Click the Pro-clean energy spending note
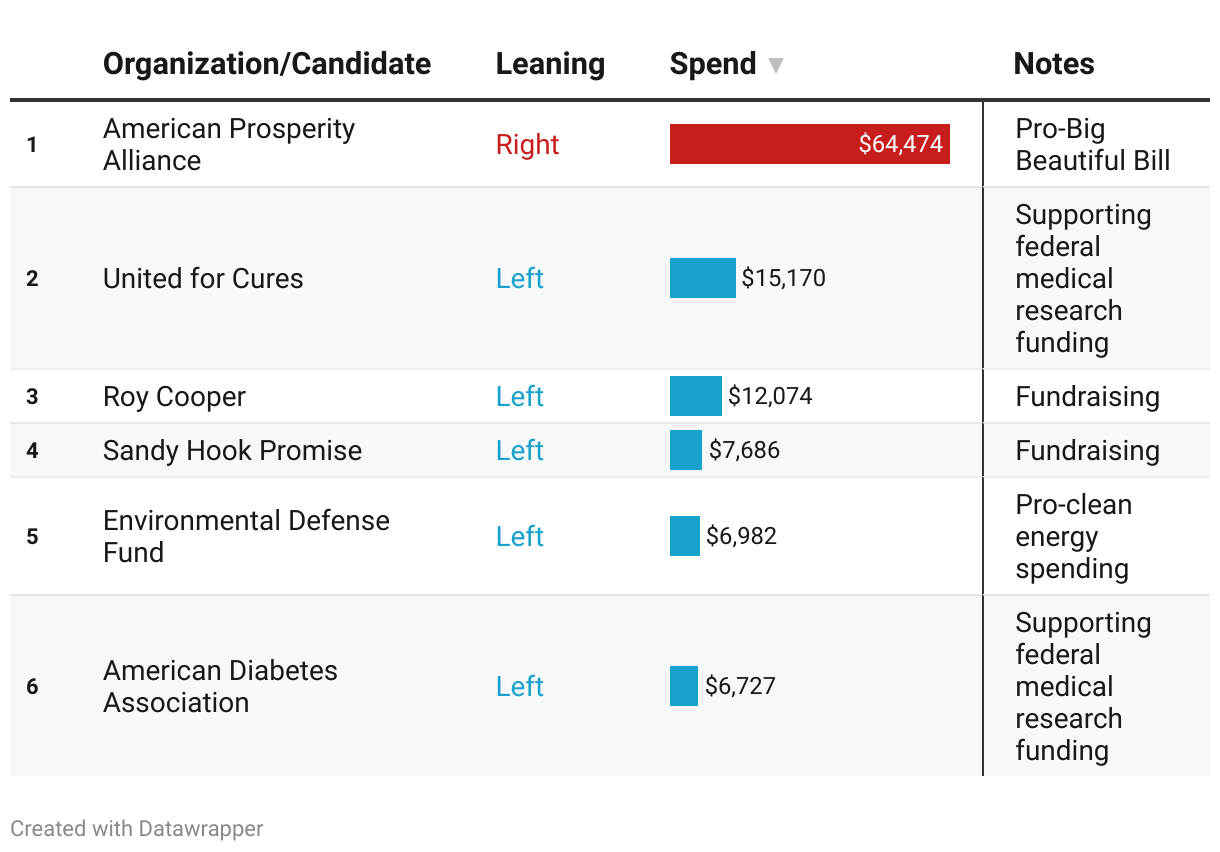 (x=1073, y=536)
